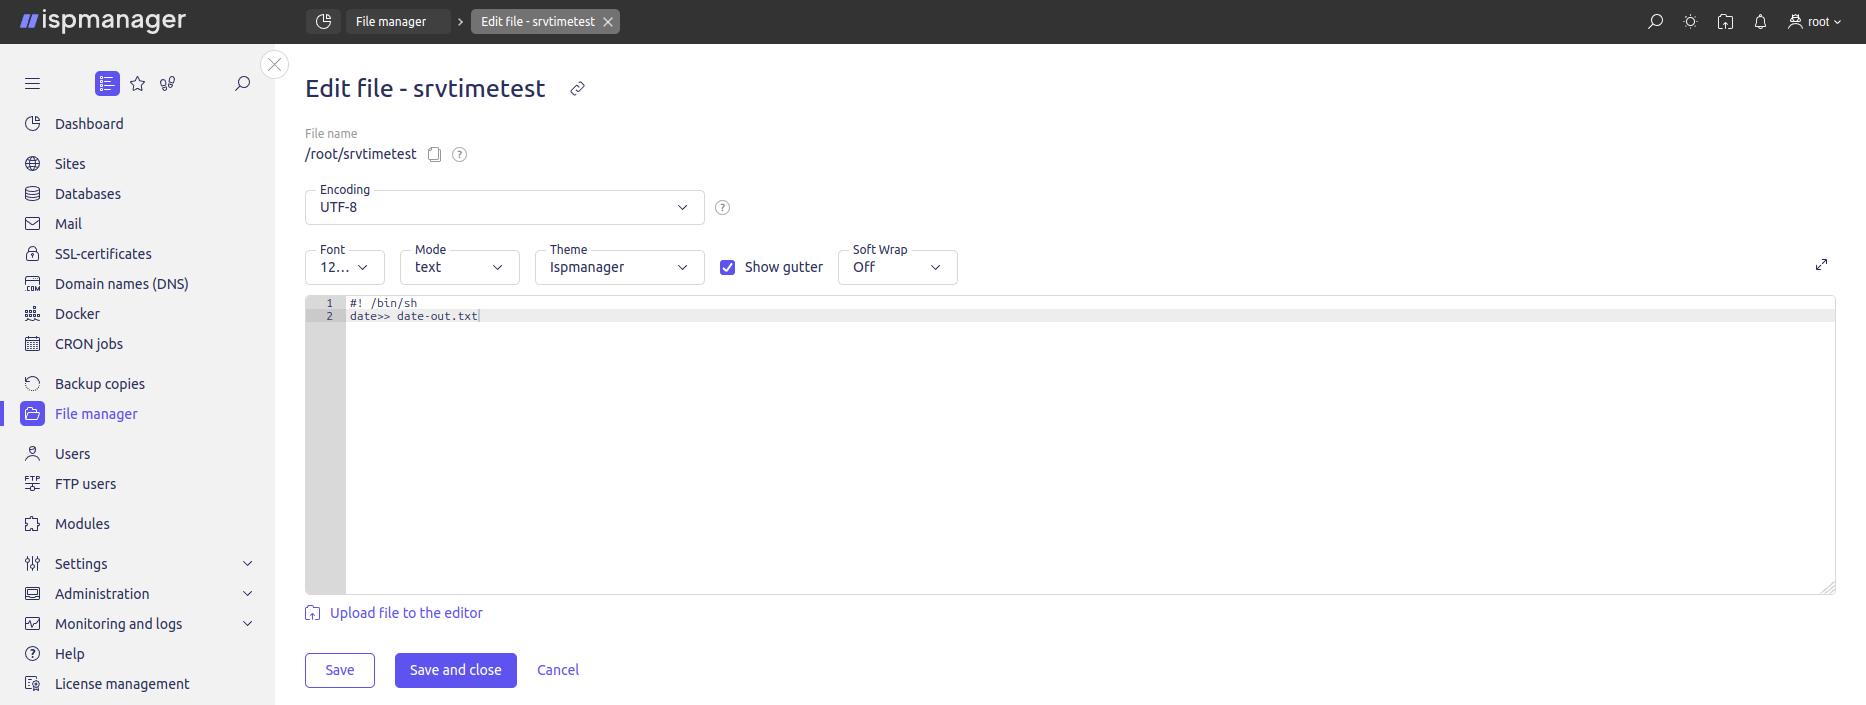Image resolution: width=1866 pixels, height=705 pixels.
Task: Click the file path /root/srvtimetest text
Action: tap(361, 154)
